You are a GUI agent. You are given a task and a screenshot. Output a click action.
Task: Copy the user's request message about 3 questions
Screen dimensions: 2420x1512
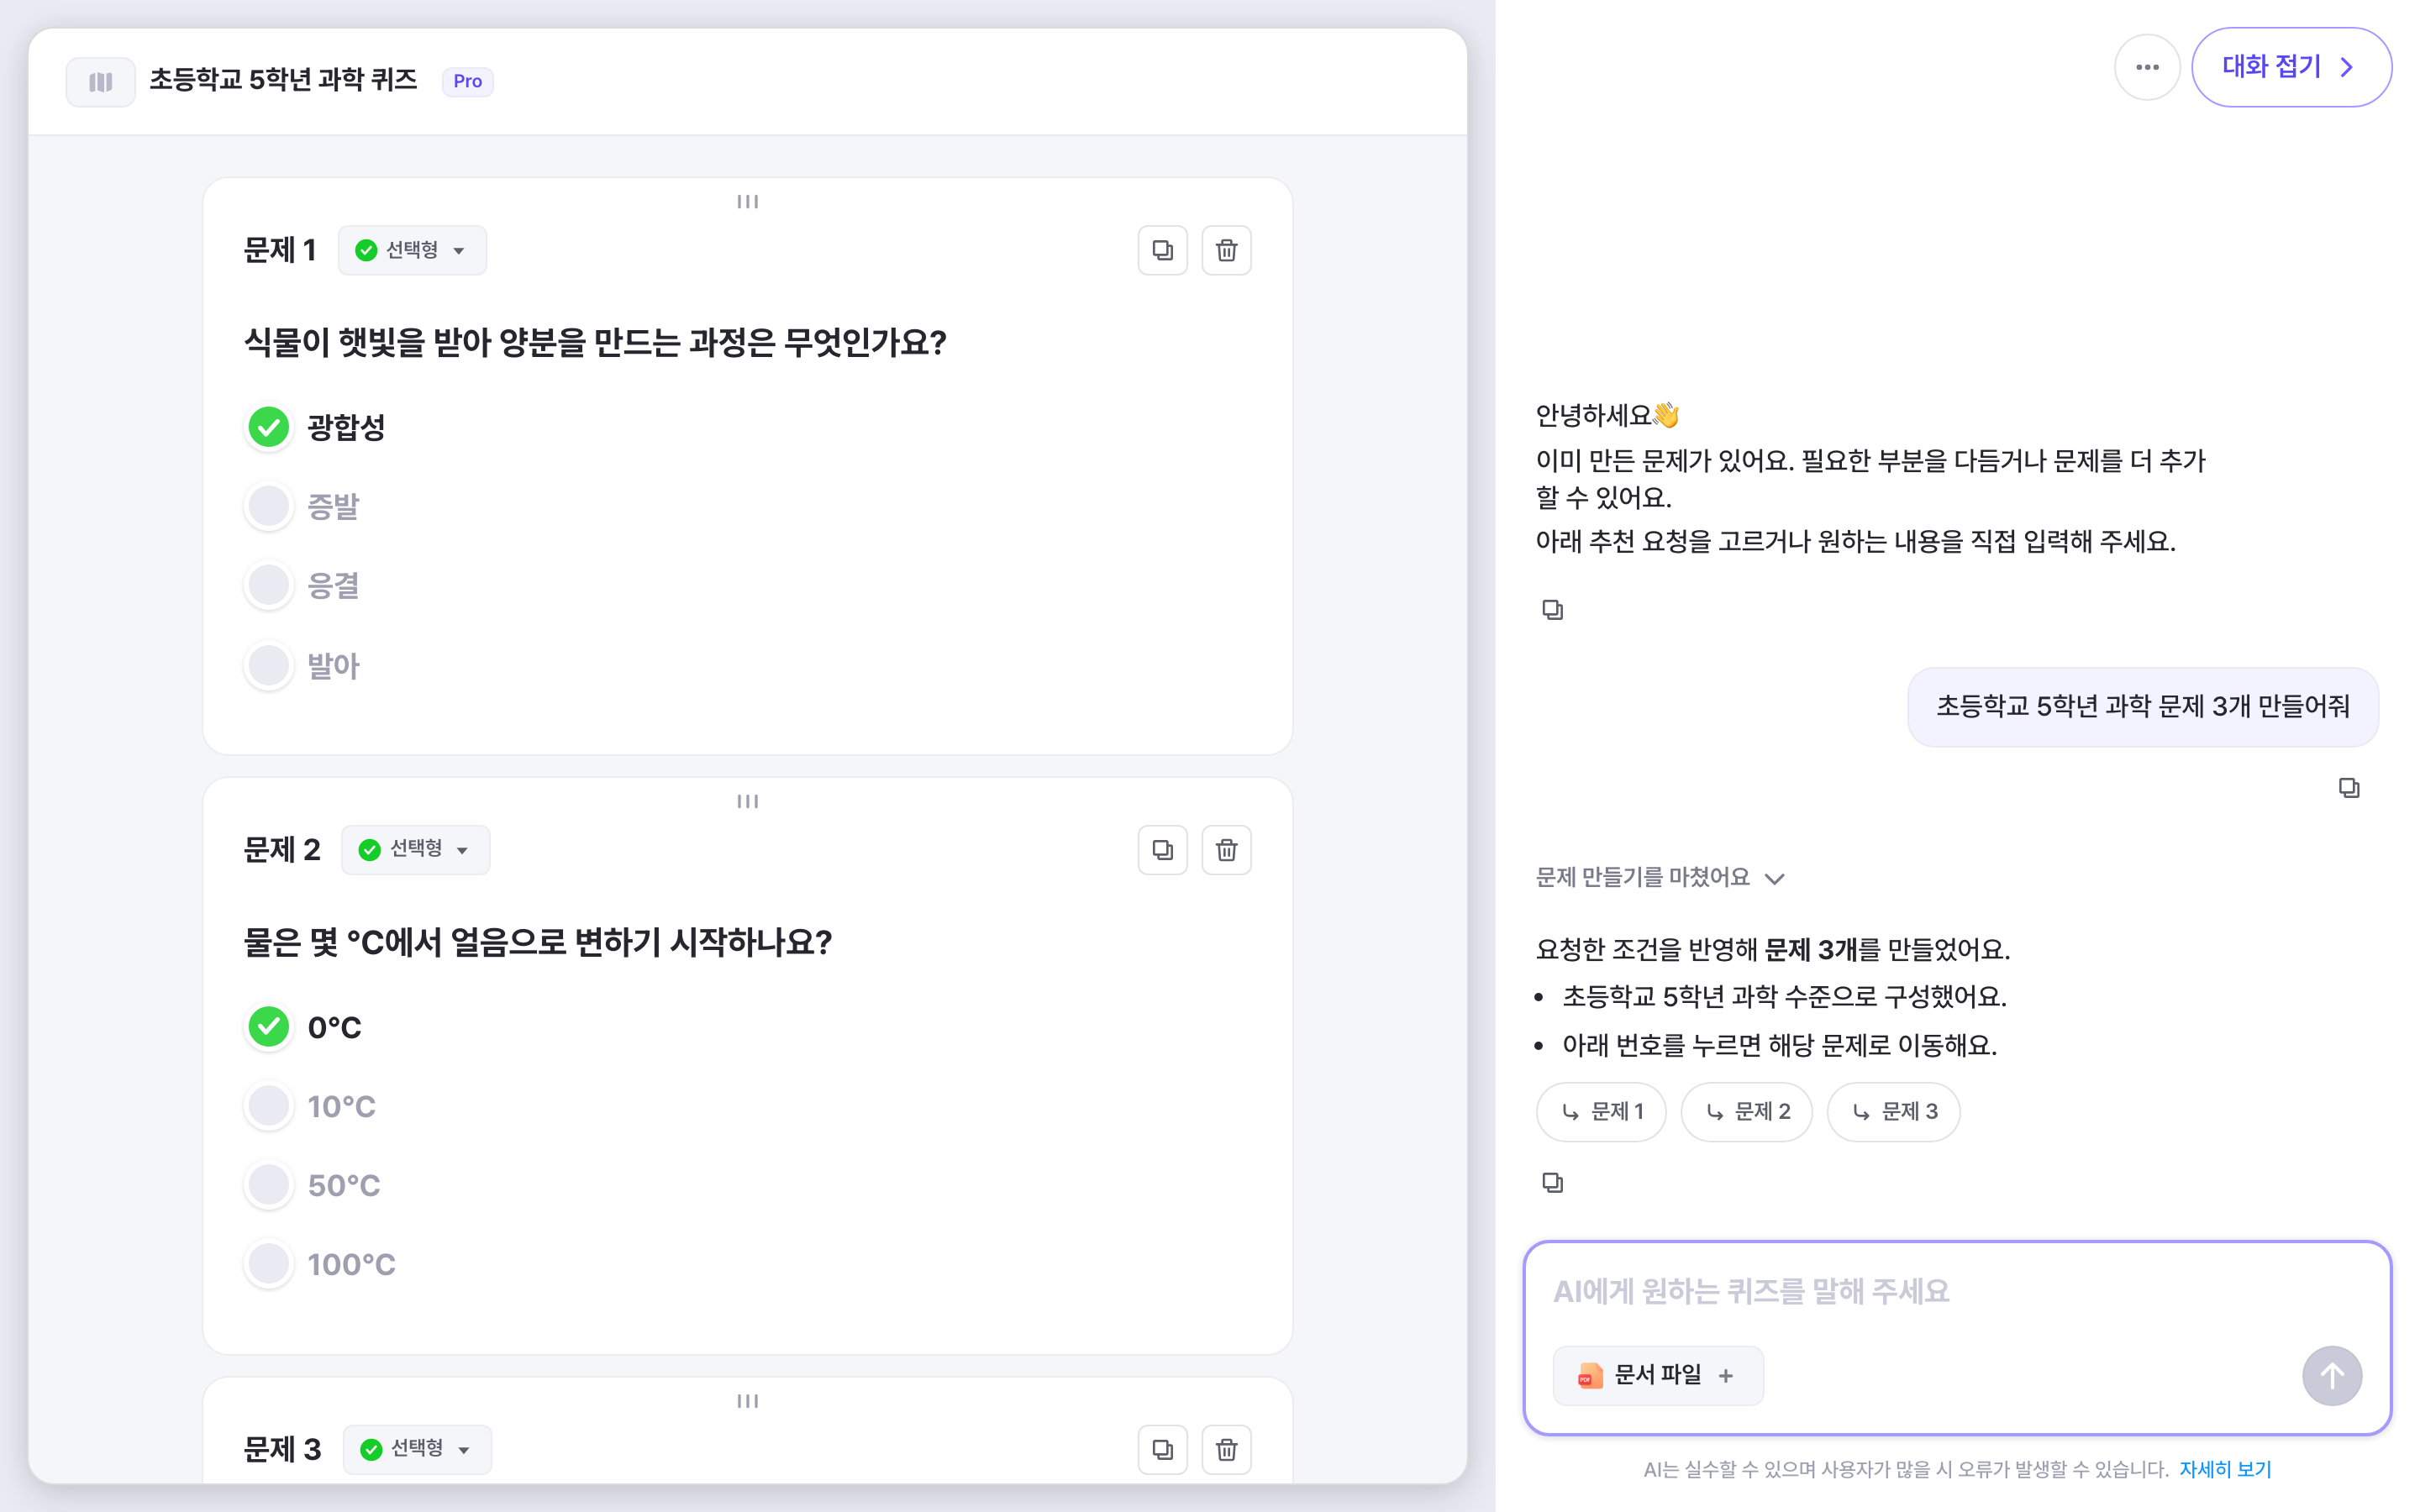pos(2349,788)
